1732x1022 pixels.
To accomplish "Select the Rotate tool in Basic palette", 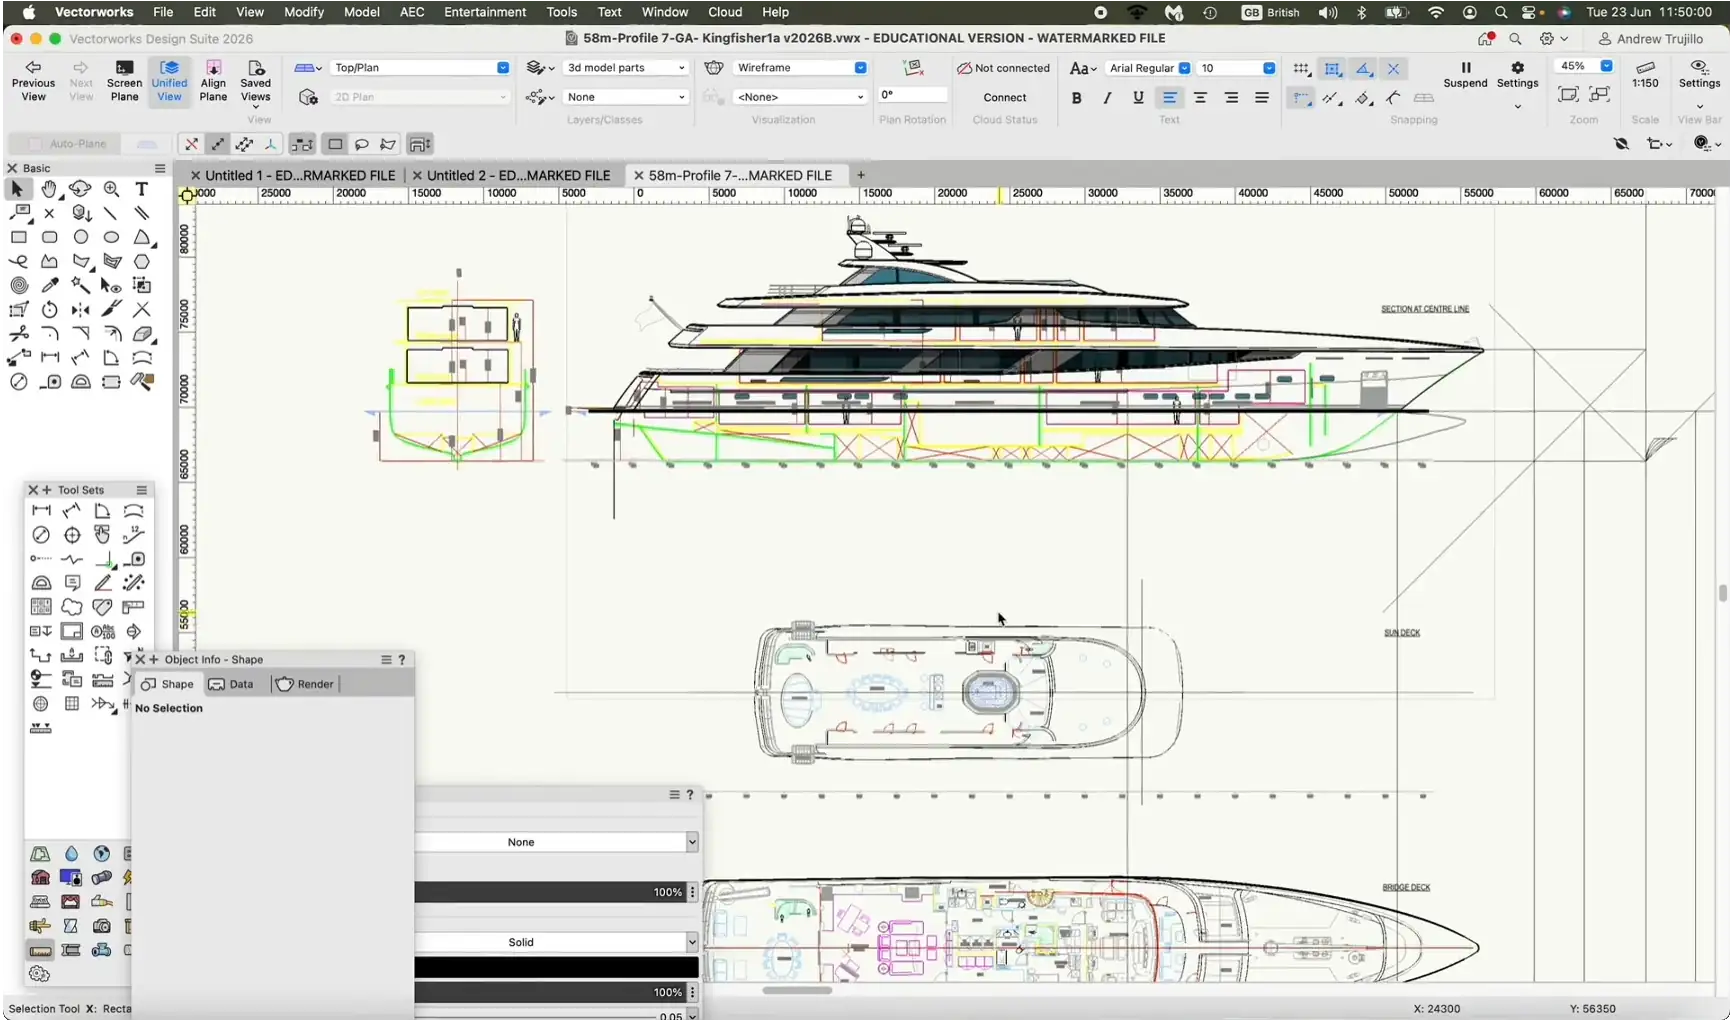I will click(49, 310).
